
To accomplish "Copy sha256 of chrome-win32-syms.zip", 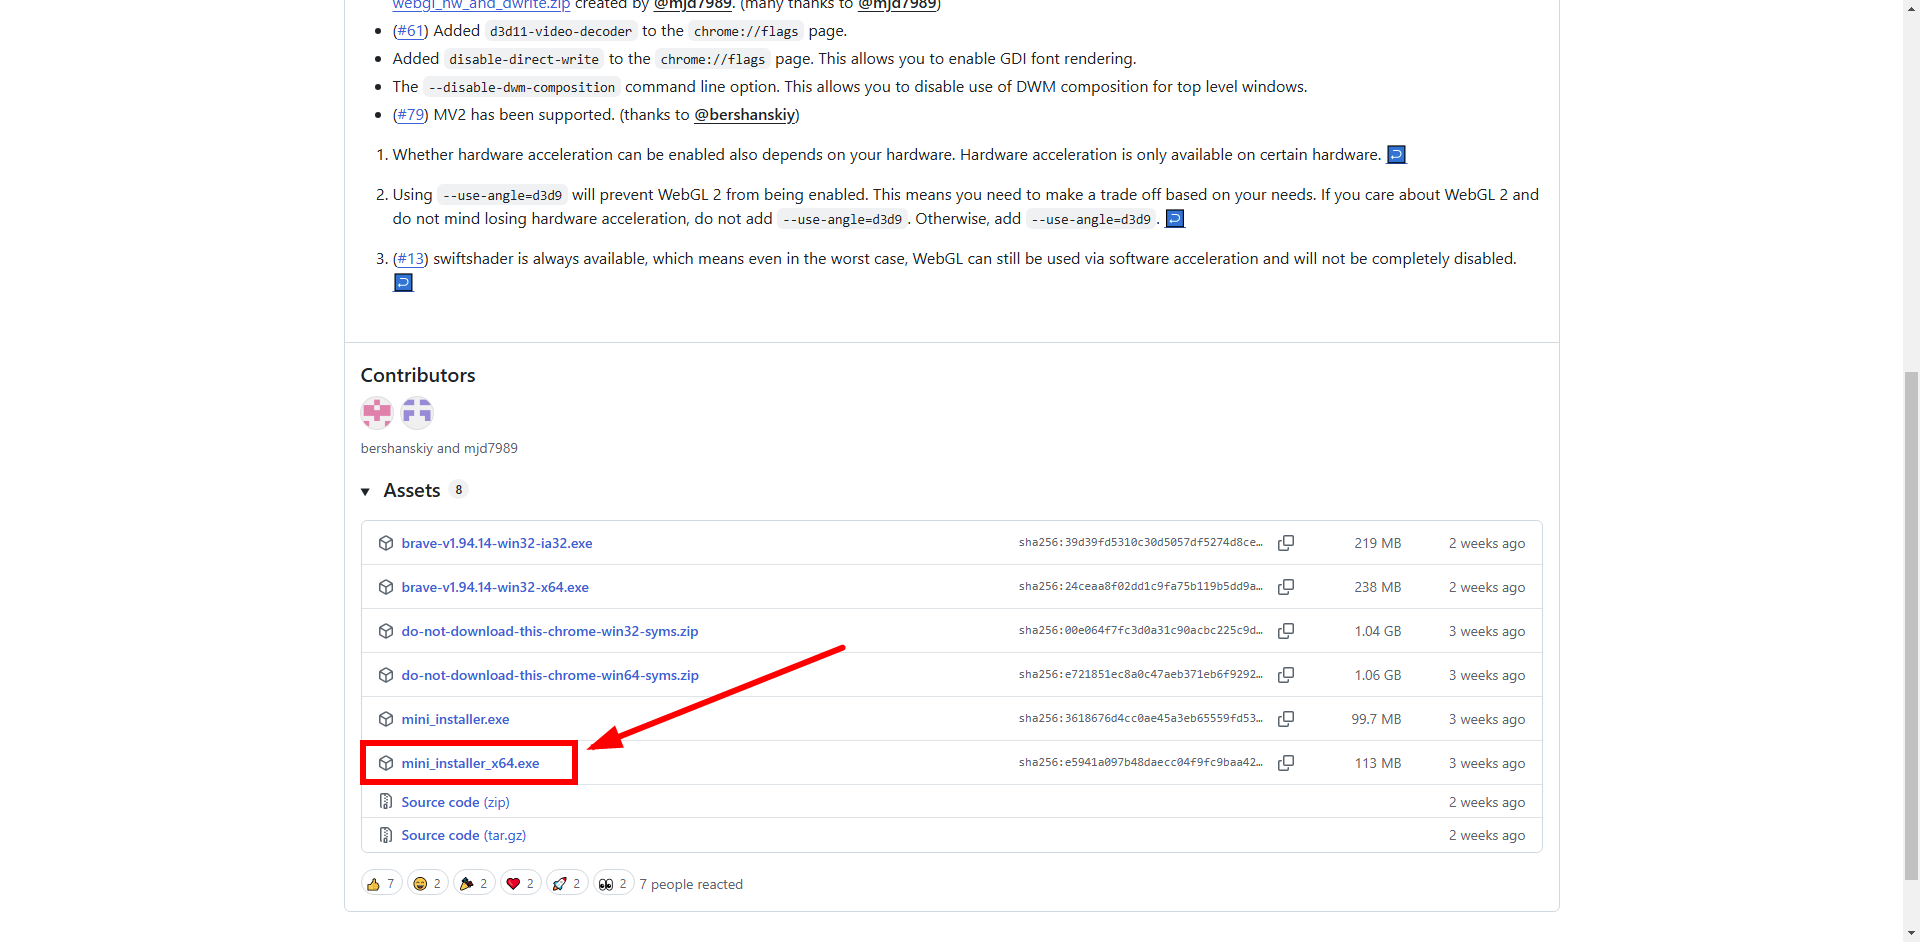I will click(x=1286, y=631).
